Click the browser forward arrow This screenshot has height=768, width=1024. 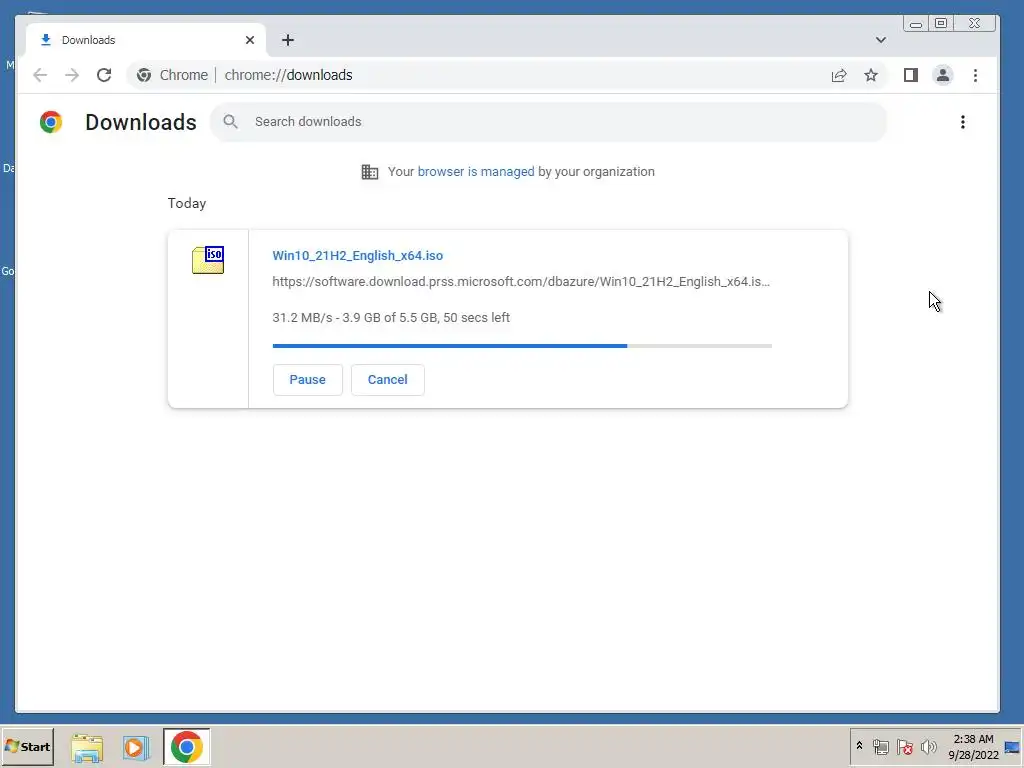click(x=72, y=75)
